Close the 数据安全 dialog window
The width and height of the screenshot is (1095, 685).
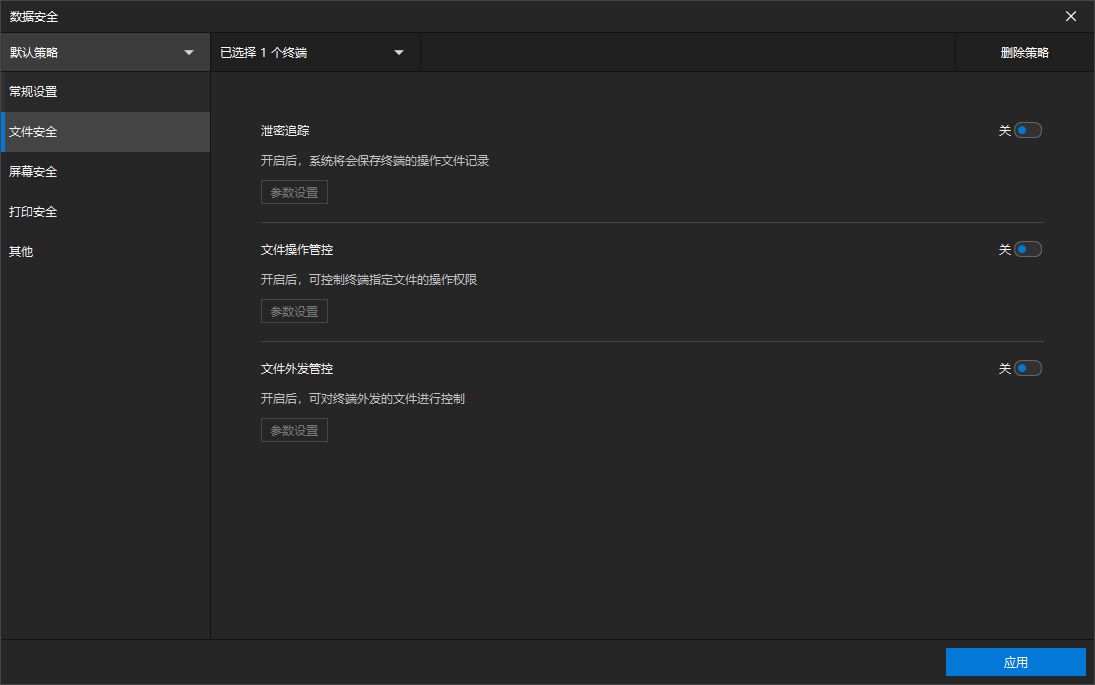[1071, 16]
